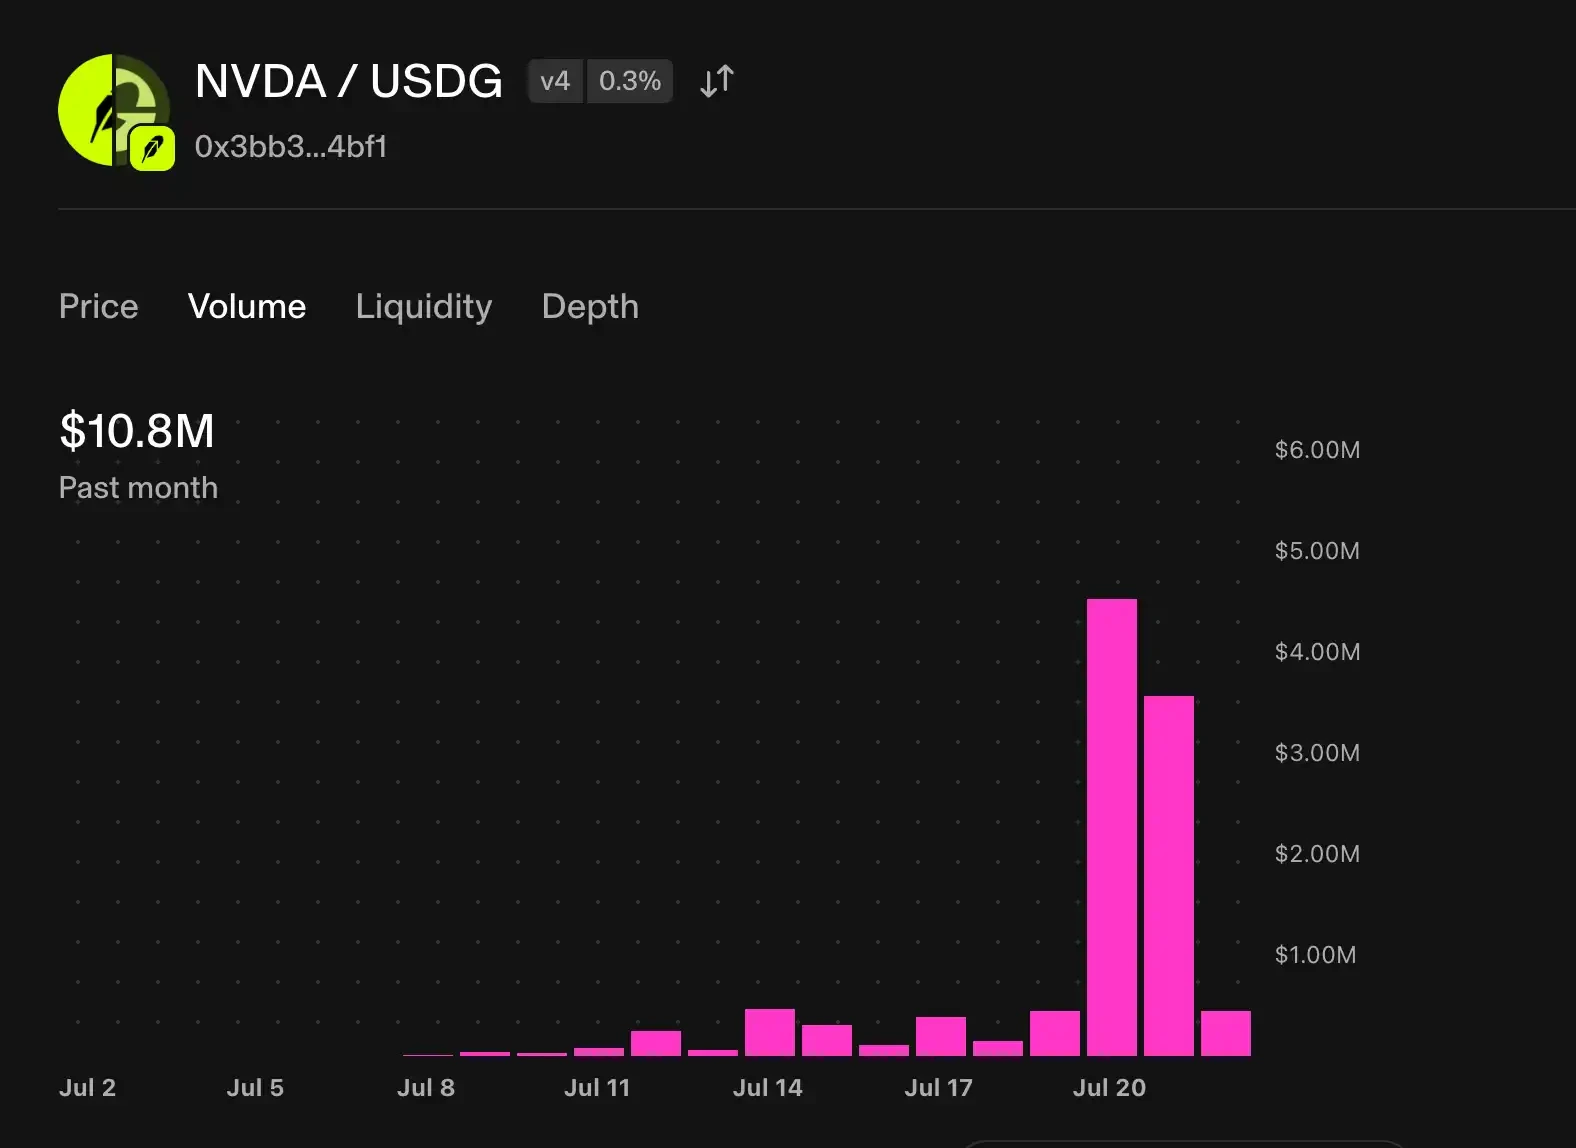
Task: Click the tallest volume bar at Jul 20
Action: [x=1112, y=827]
